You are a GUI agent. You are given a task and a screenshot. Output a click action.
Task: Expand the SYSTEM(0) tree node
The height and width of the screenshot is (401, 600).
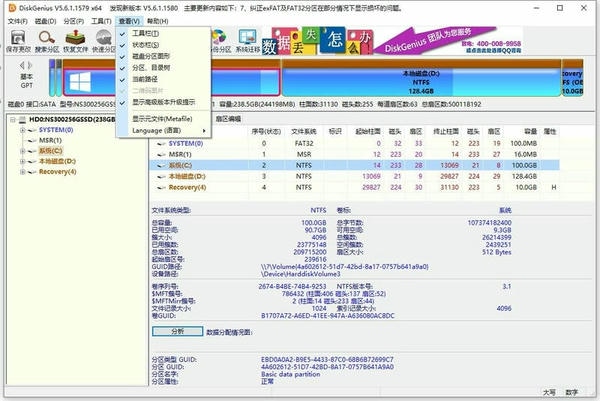23,130
